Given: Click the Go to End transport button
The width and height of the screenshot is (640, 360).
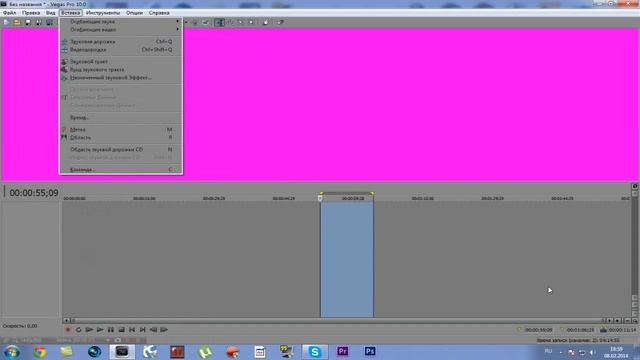Looking at the screenshot, I should (x=142, y=329).
